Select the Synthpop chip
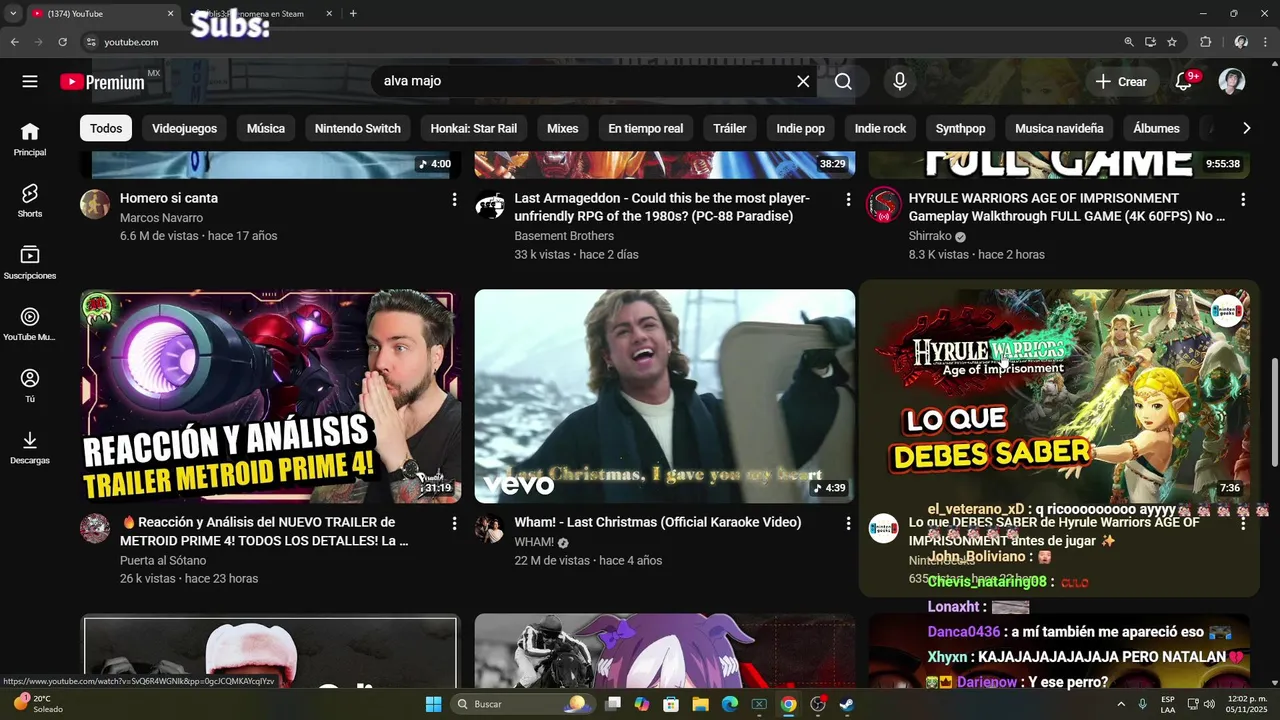Viewport: 1280px width, 720px height. tap(961, 128)
